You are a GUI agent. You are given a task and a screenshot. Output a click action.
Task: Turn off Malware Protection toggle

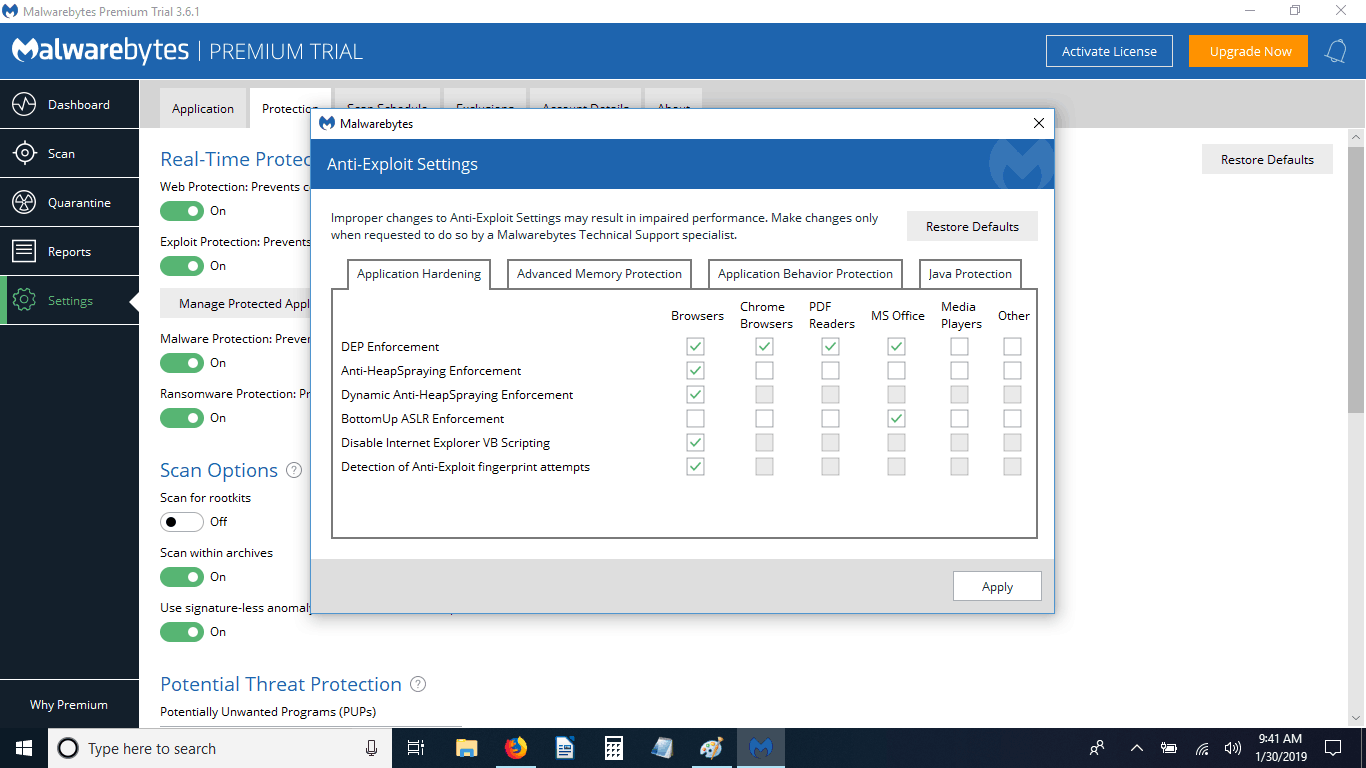(x=182, y=363)
